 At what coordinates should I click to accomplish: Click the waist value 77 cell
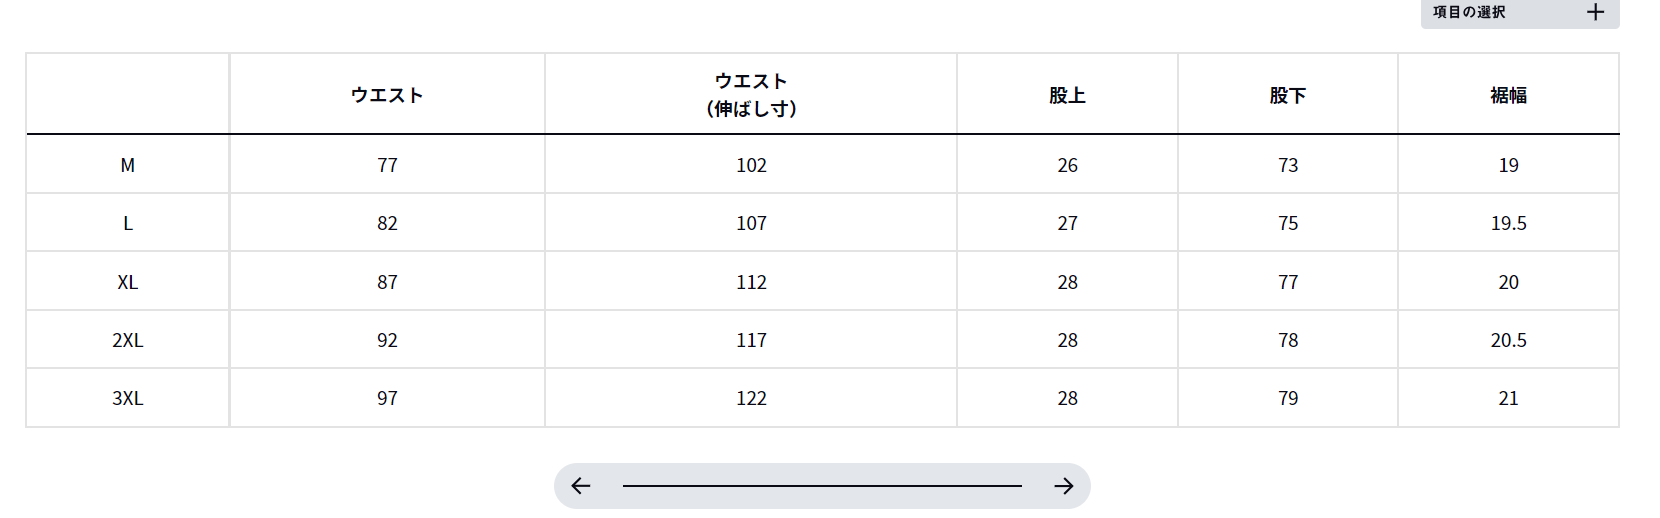[x=387, y=165]
